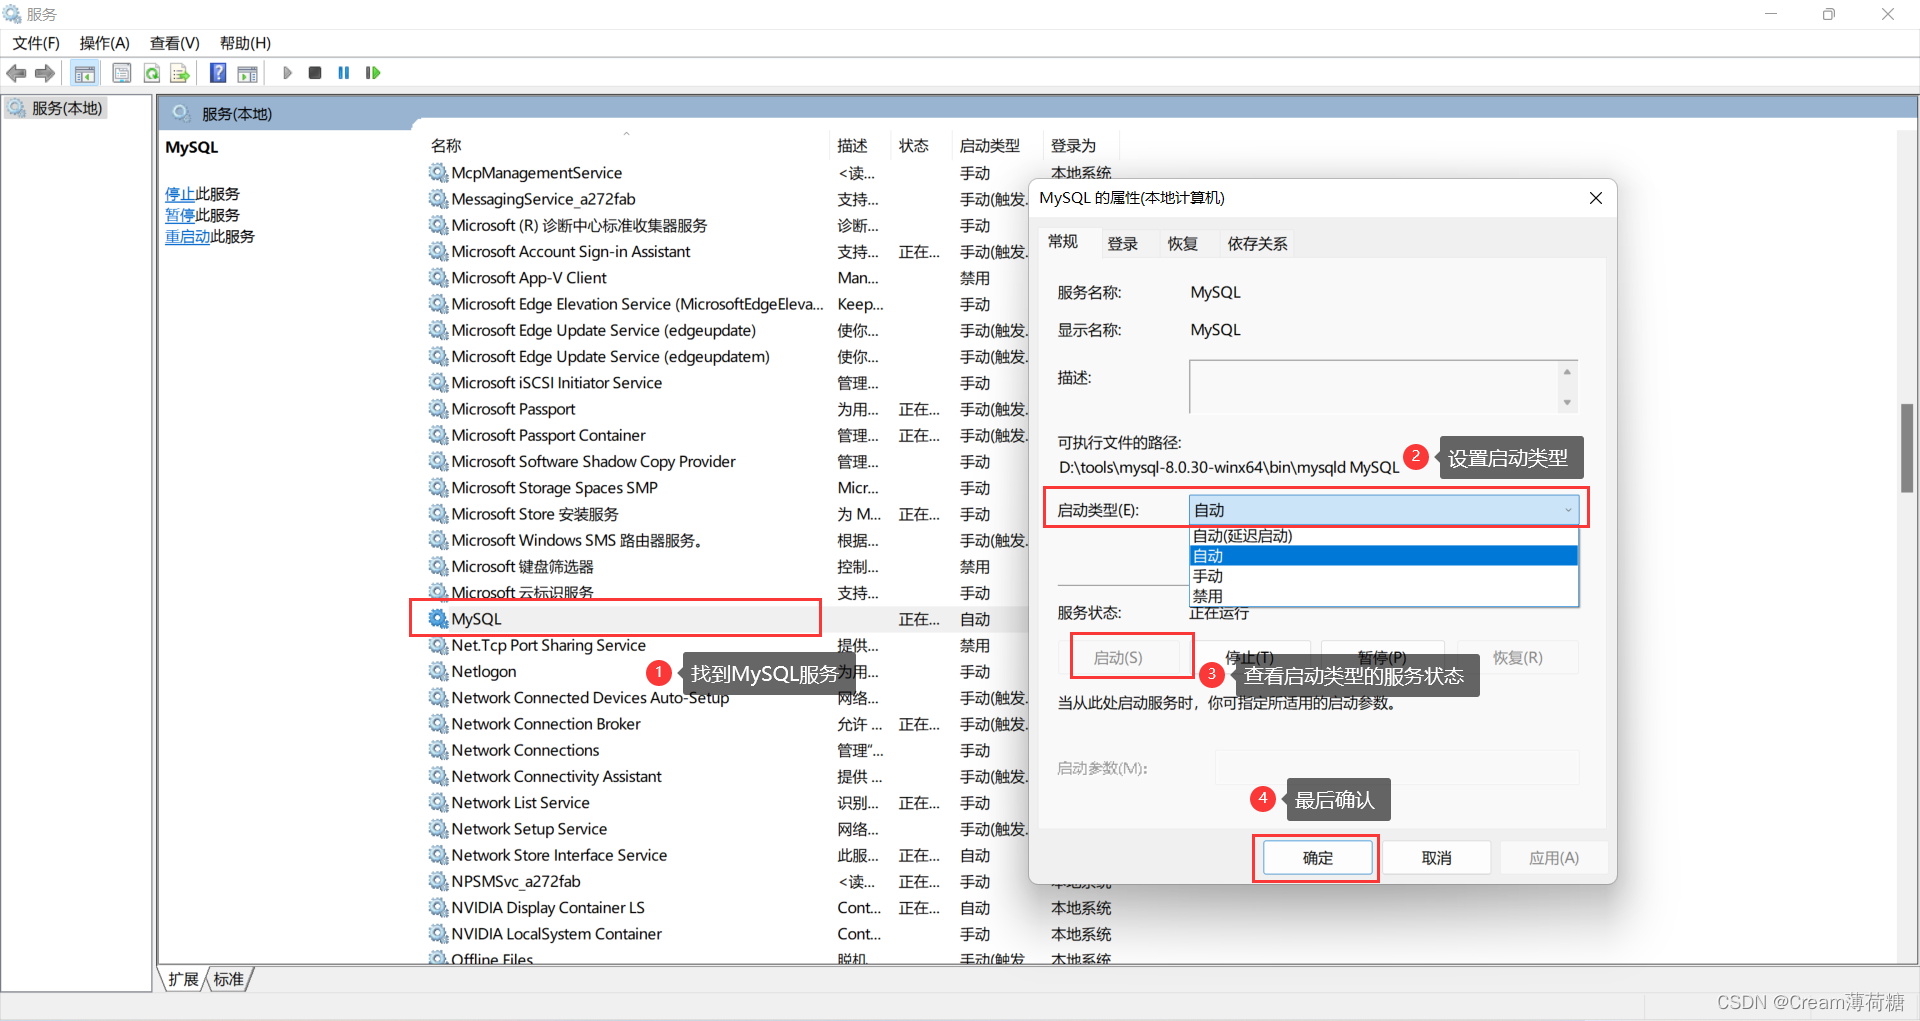
Task: Open the 启动类型 combo box
Action: [x=1384, y=510]
